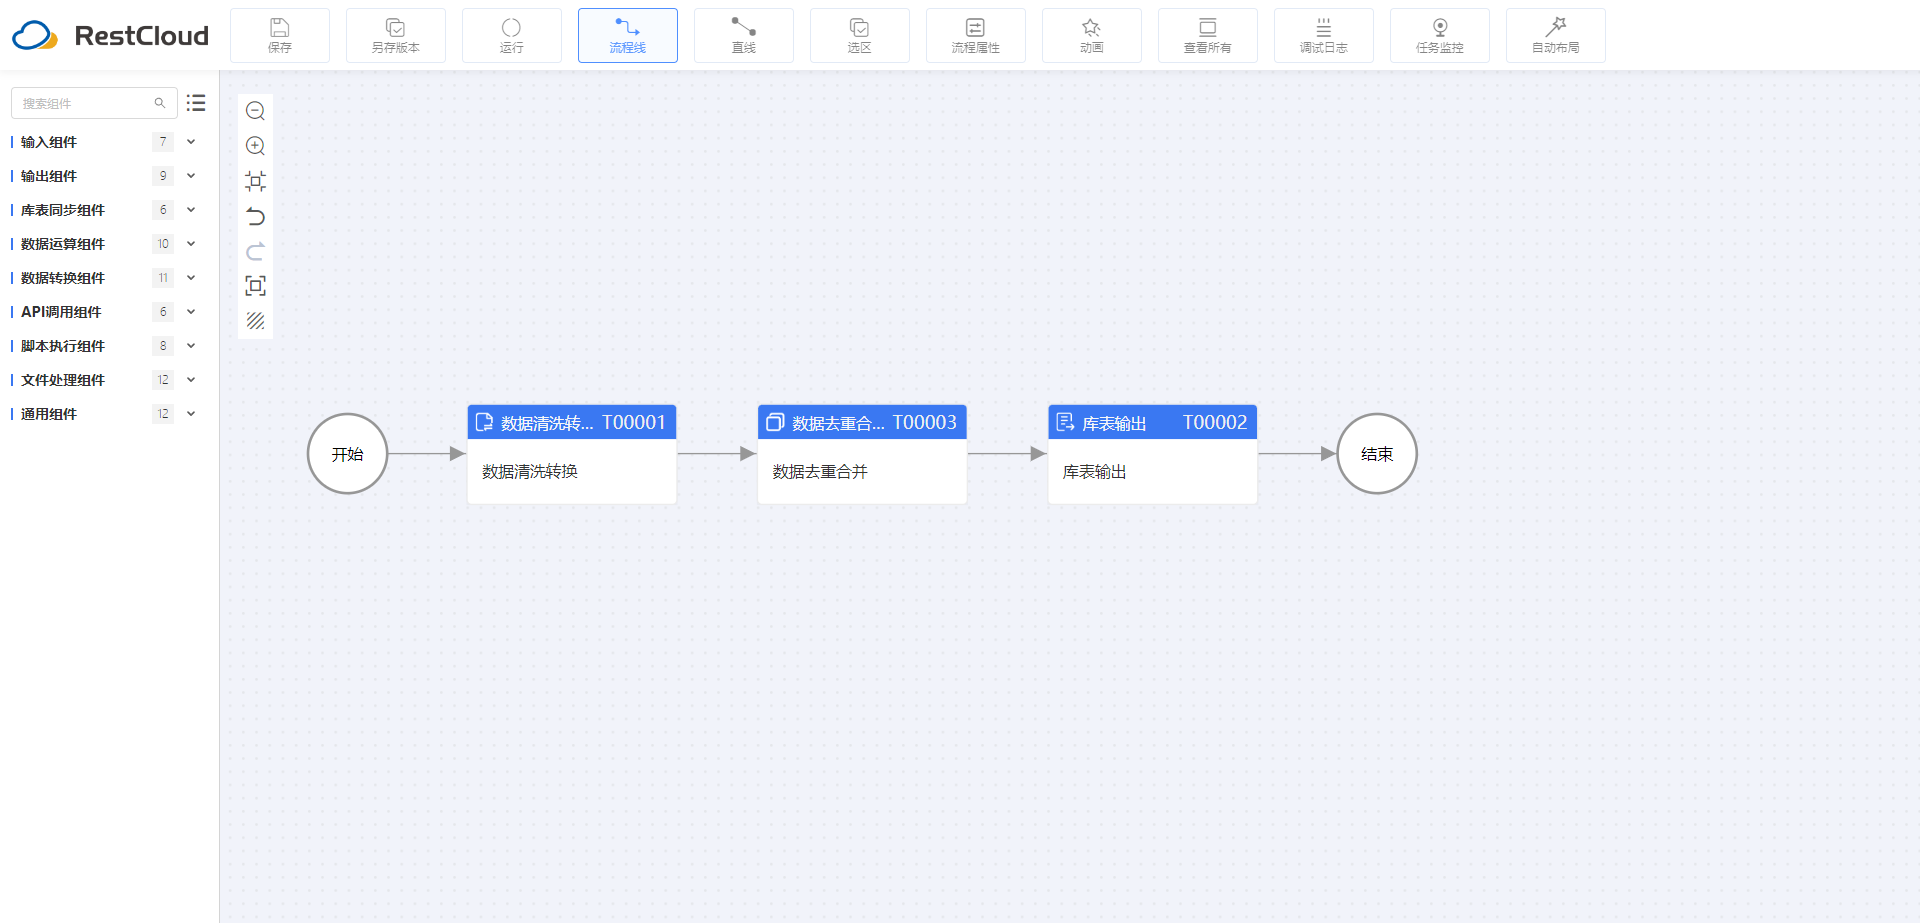1920x923 pixels.
Task: Toggle the 动画 animation button
Action: click(x=1092, y=36)
